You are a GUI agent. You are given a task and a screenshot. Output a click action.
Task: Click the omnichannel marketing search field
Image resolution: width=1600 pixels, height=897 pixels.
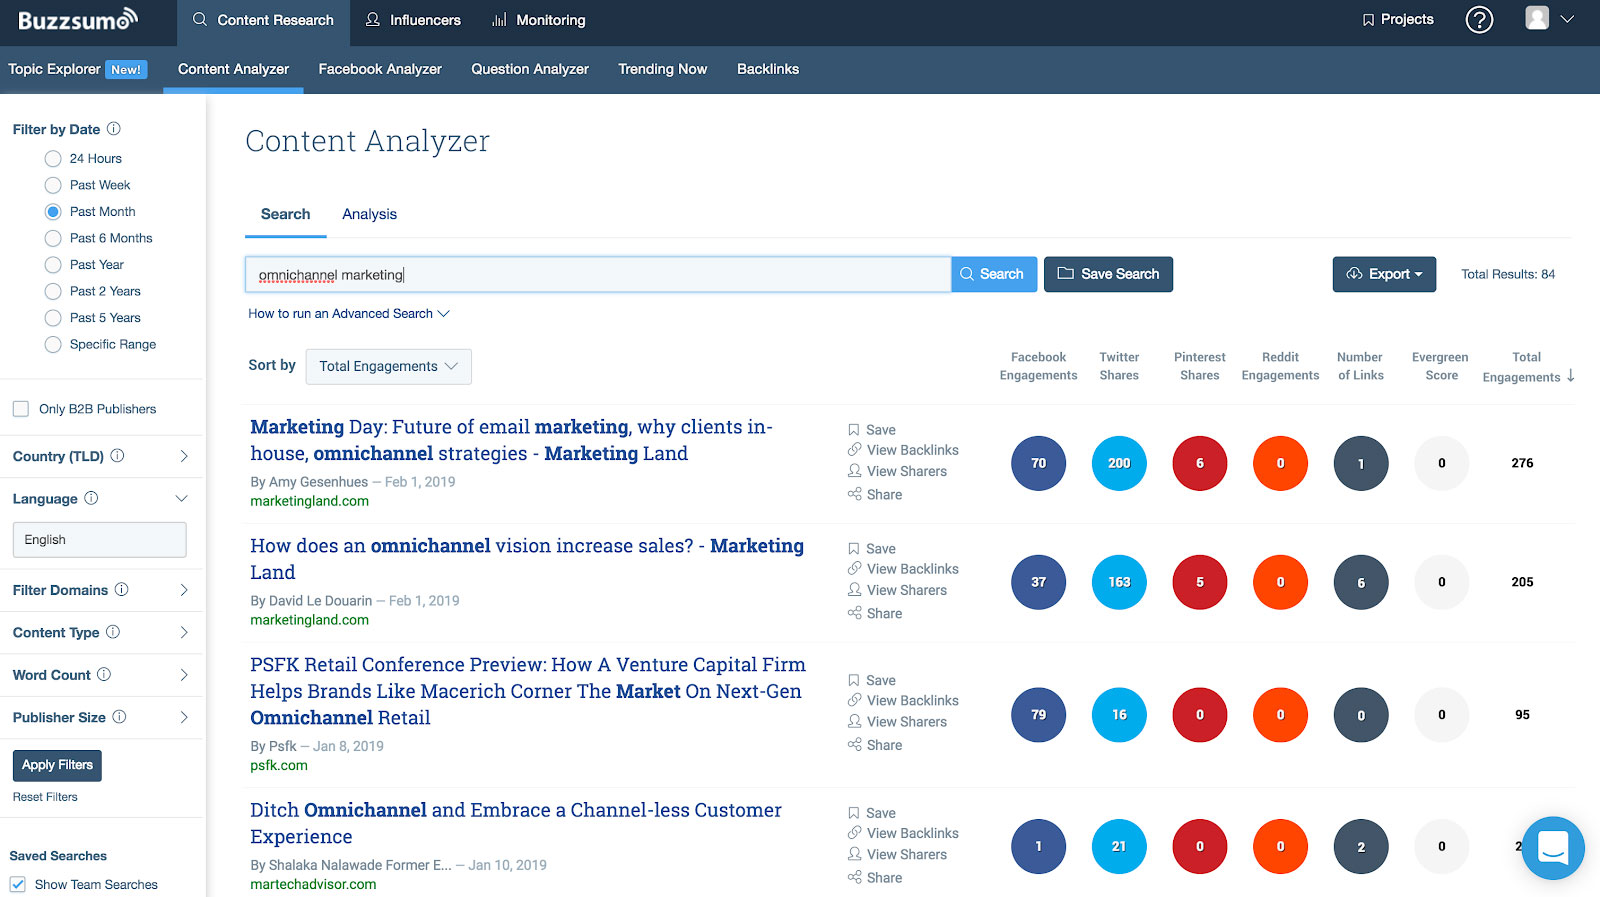[598, 274]
